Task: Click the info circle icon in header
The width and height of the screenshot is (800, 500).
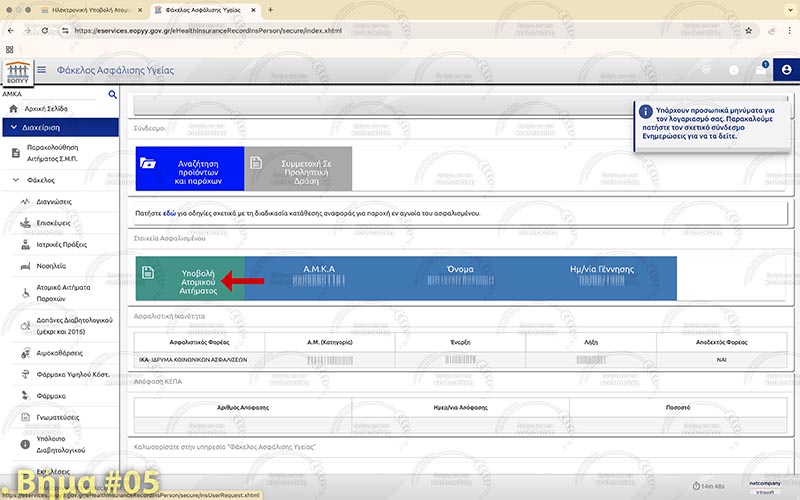Action: pos(734,70)
